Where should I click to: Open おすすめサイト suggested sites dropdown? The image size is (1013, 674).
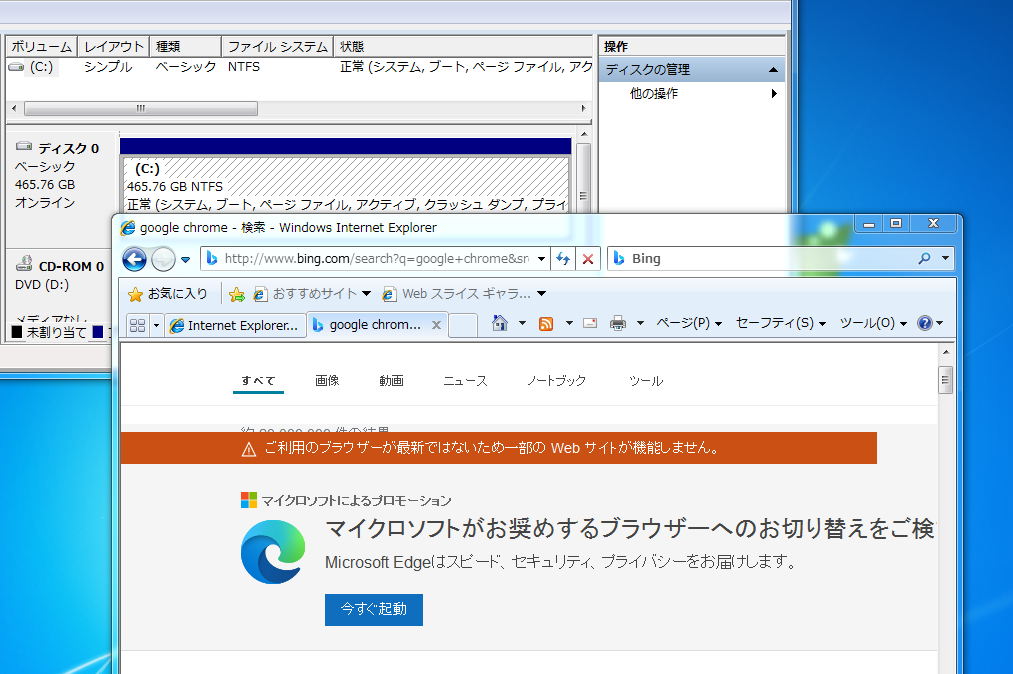[313, 294]
